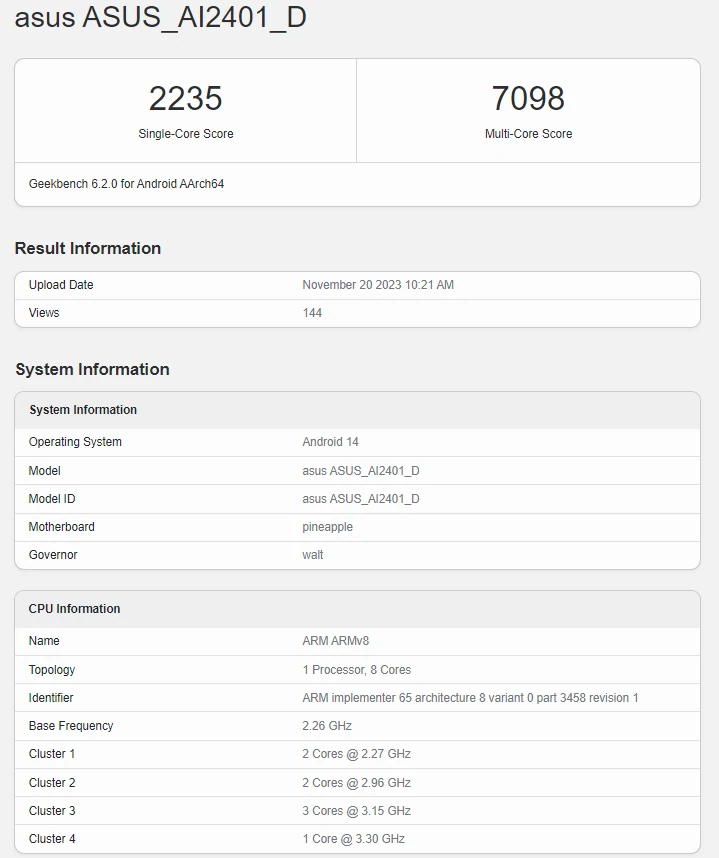
Task: Select the 2 Cores @ 2.27 GHz value
Action: [356, 753]
